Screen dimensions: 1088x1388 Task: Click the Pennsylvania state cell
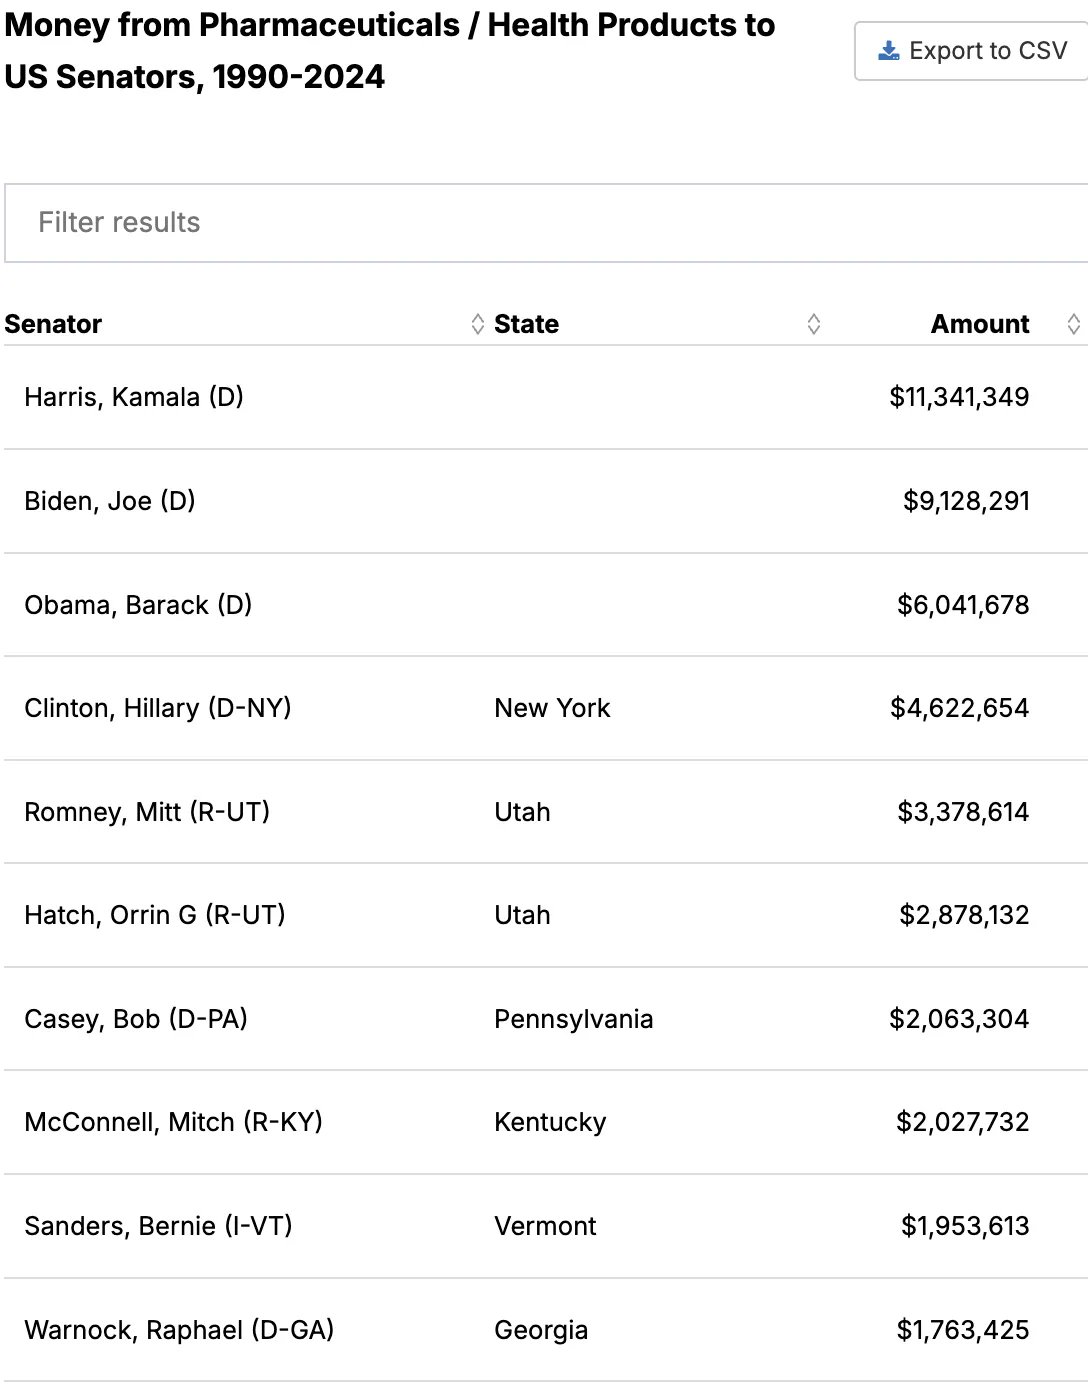[574, 1019]
